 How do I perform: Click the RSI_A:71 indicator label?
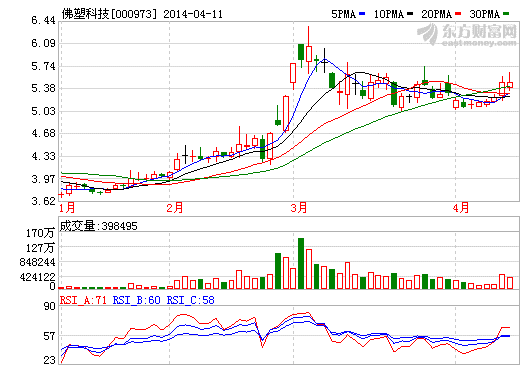click(x=83, y=300)
